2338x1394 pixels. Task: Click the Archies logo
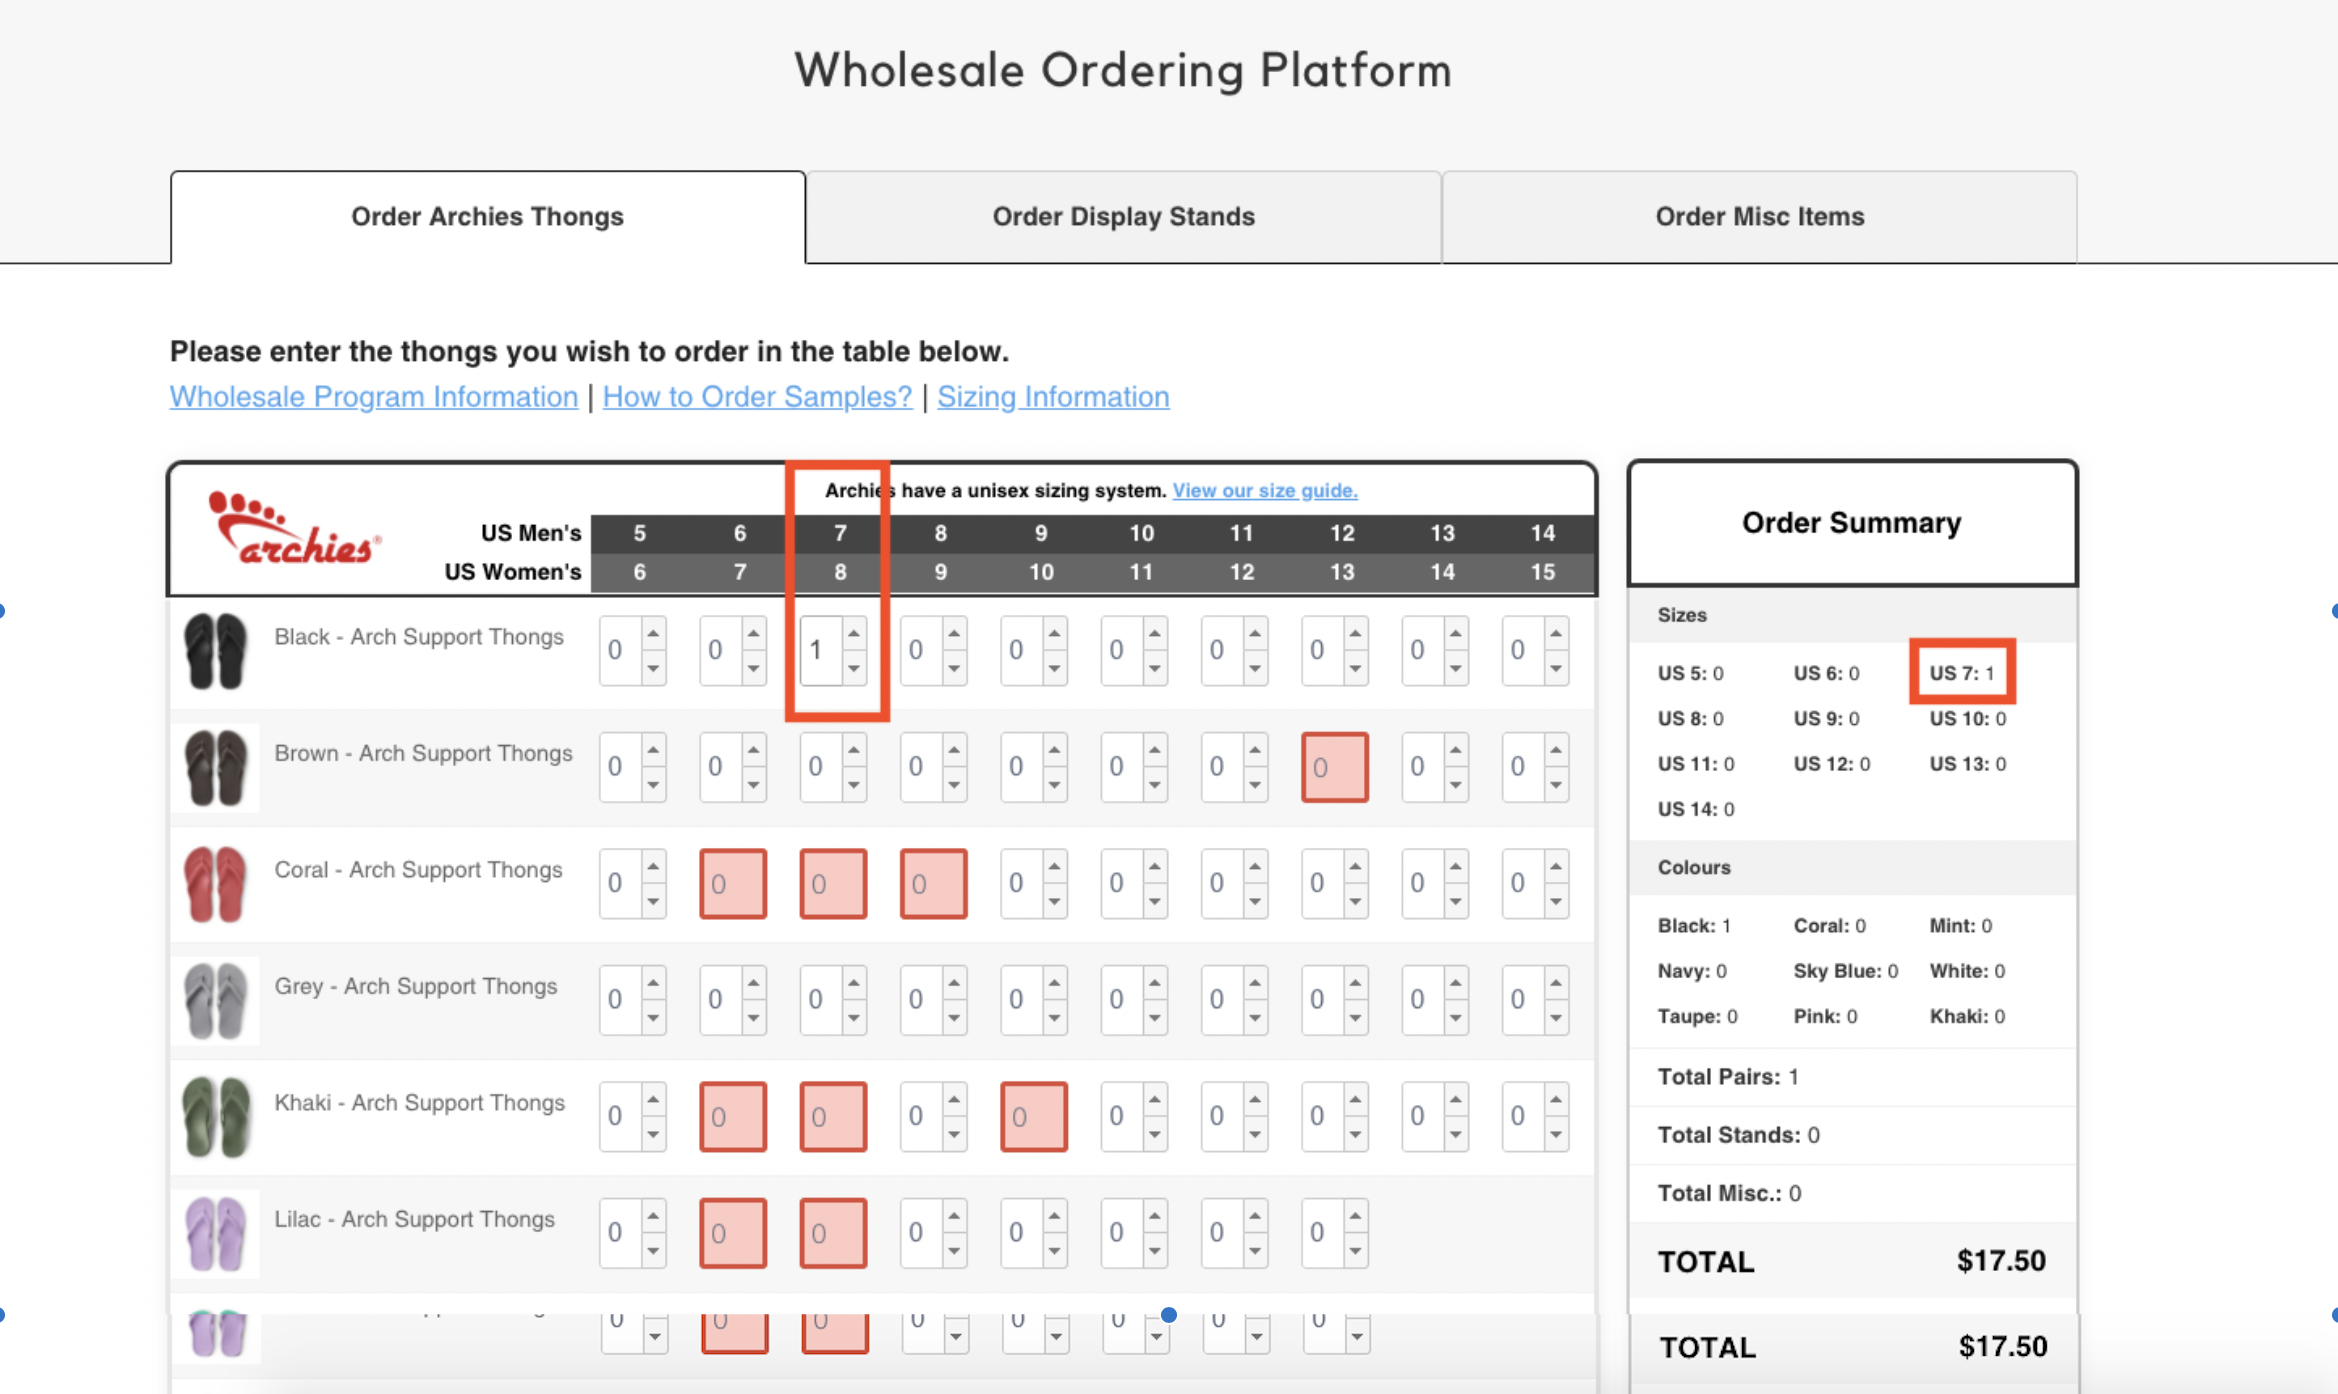(x=295, y=529)
